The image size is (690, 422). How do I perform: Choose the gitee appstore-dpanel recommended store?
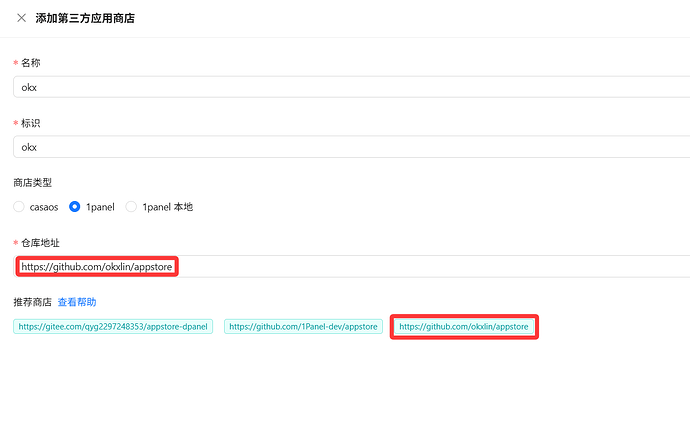[113, 327]
